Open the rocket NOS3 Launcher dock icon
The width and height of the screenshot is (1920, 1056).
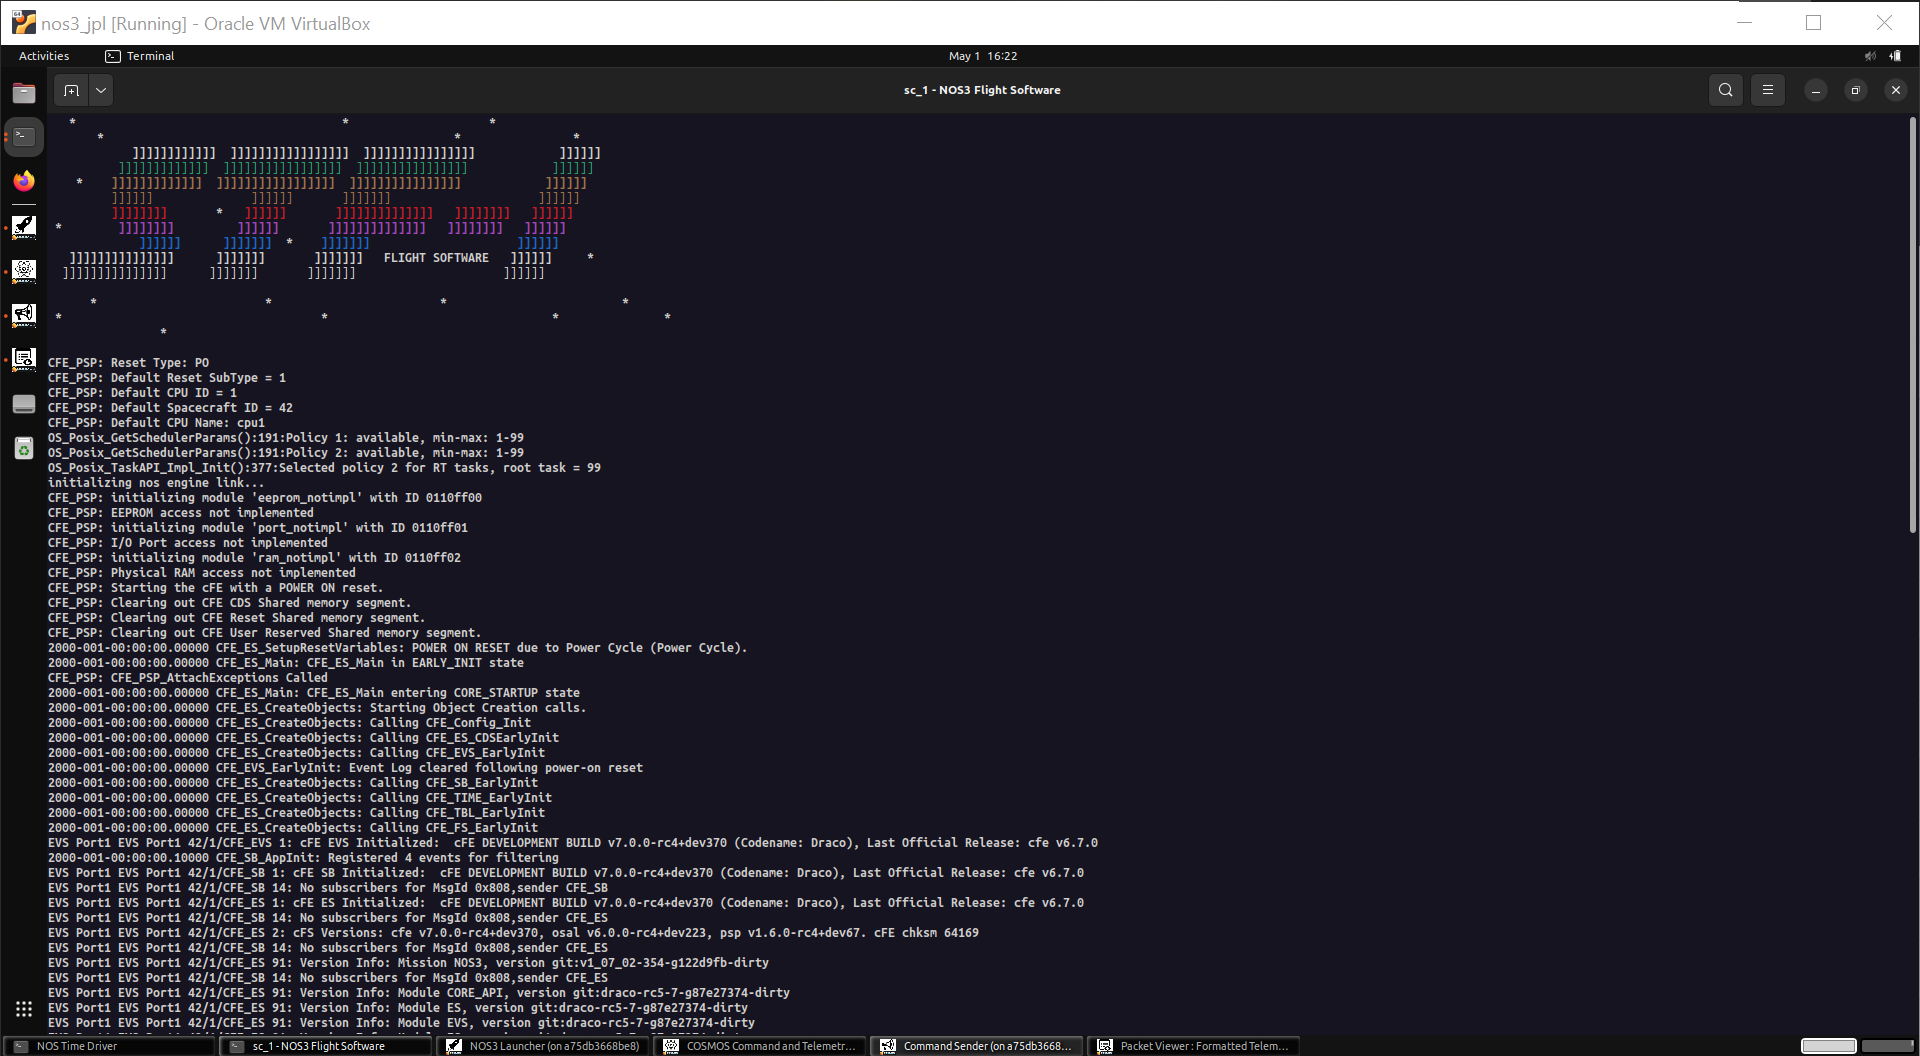pyautogui.click(x=24, y=227)
